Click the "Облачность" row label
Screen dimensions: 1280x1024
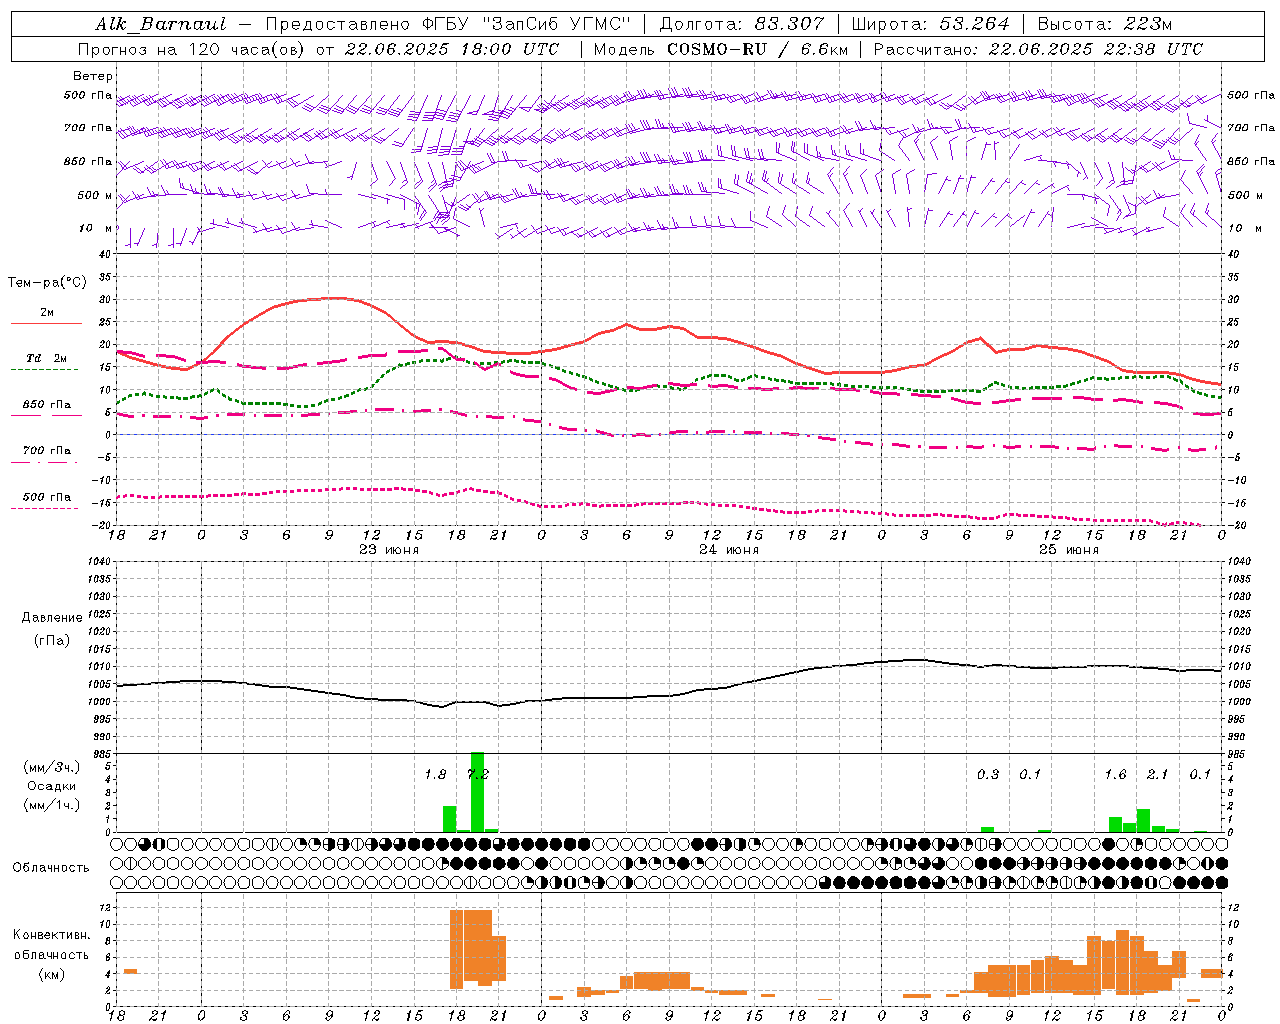[51, 868]
